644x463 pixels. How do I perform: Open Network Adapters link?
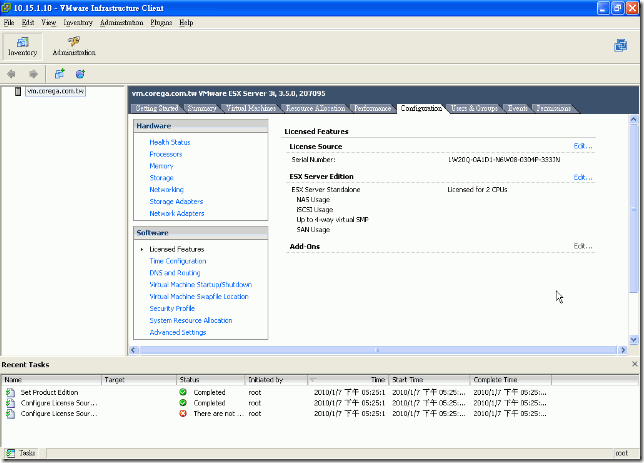(177, 213)
